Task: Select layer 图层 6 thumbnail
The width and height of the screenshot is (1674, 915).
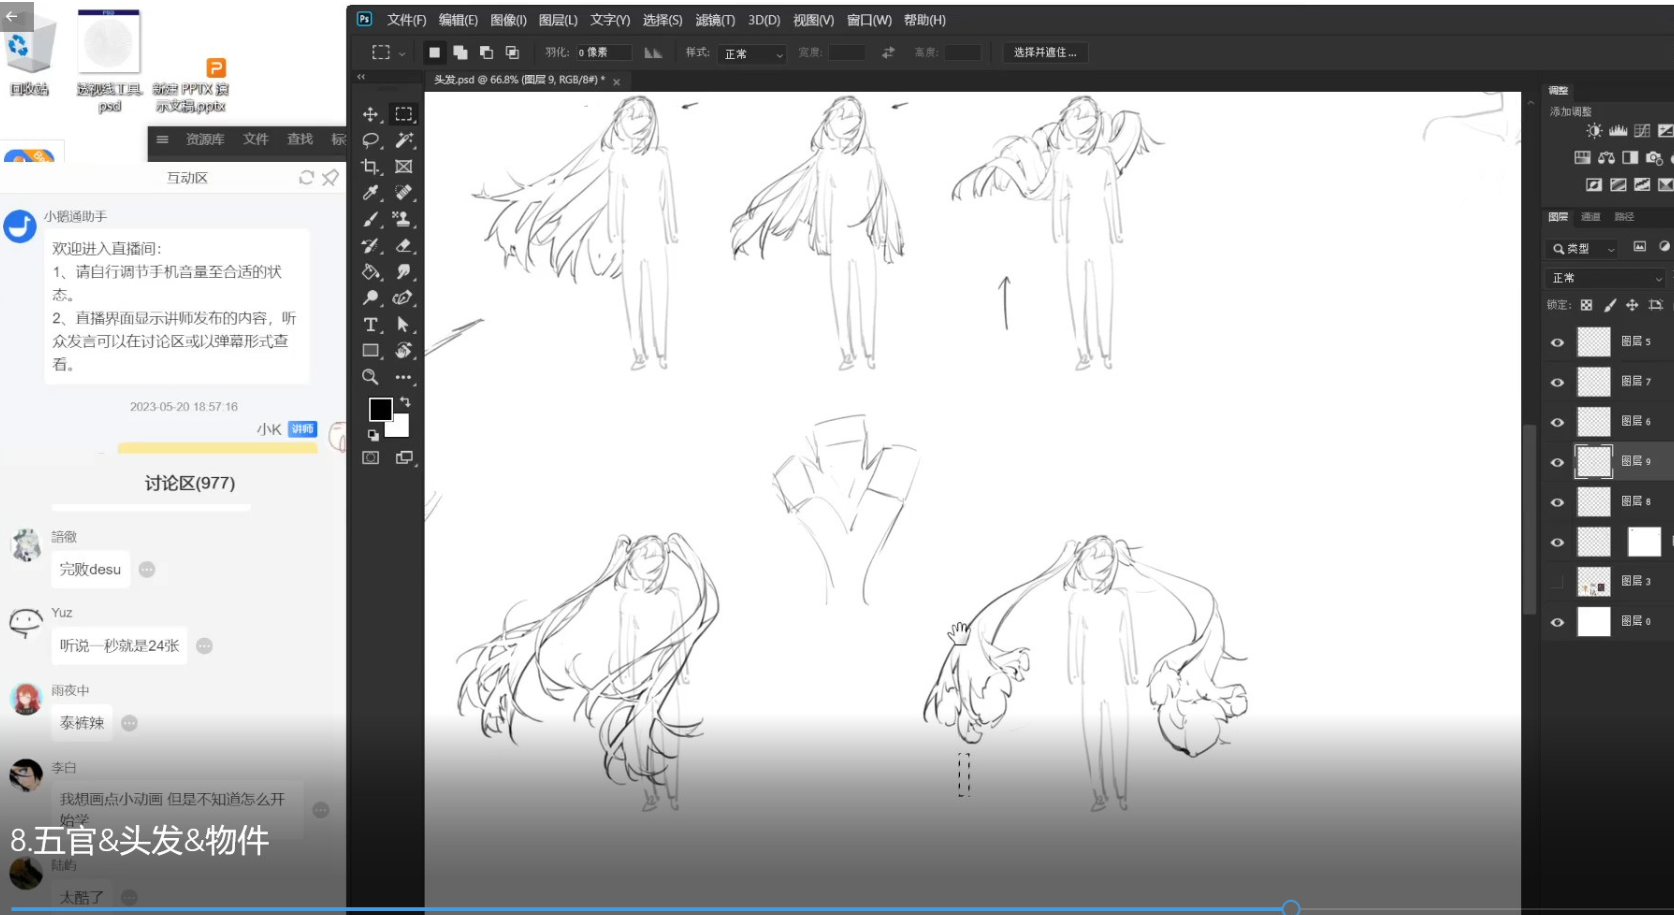Action: 1593,422
